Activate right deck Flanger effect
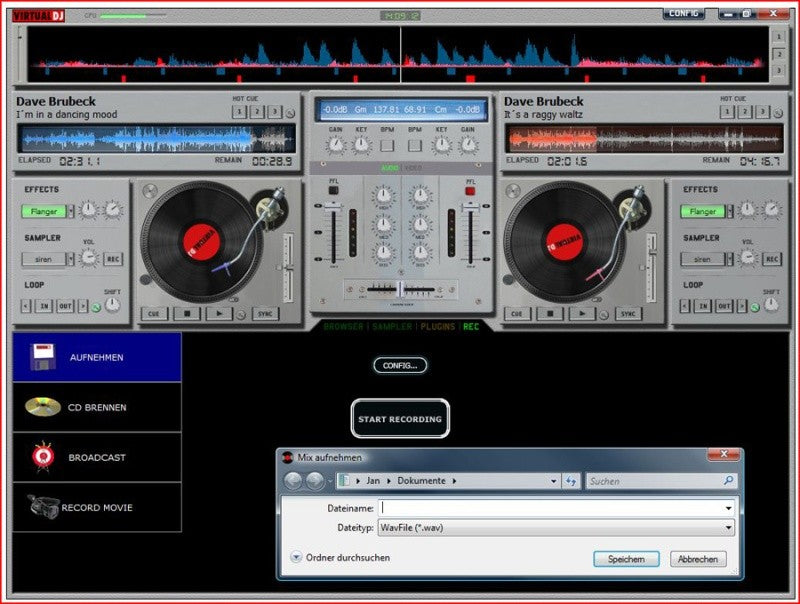This screenshot has height=604, width=800. tap(703, 211)
